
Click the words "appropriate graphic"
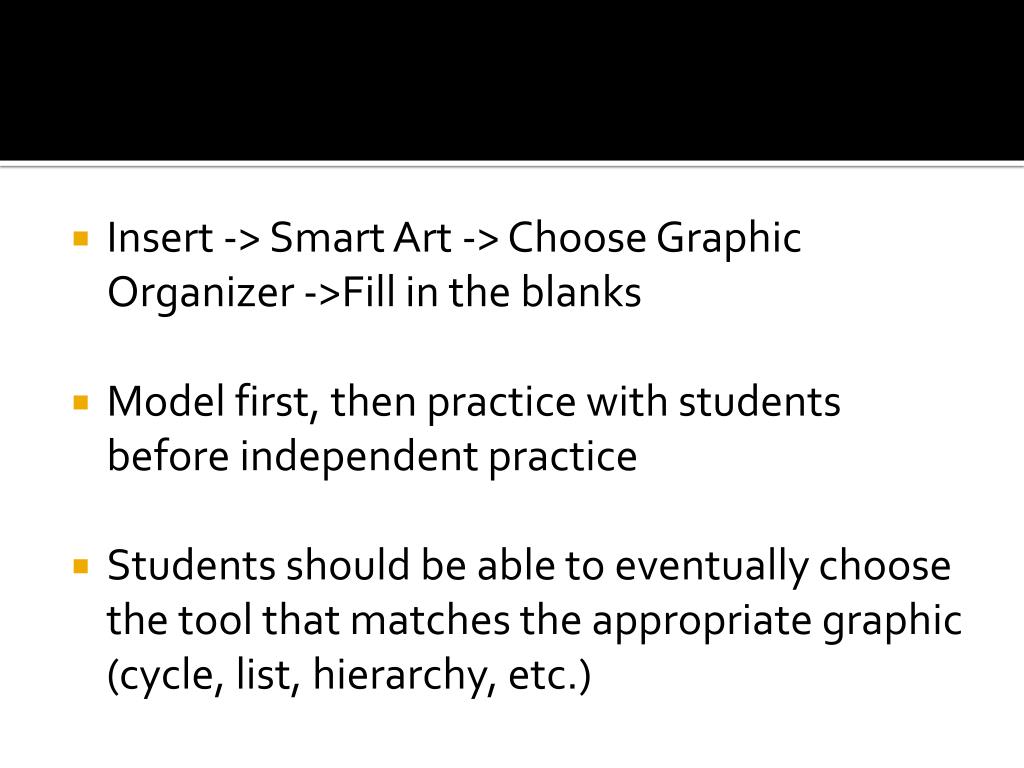pyautogui.click(x=776, y=621)
